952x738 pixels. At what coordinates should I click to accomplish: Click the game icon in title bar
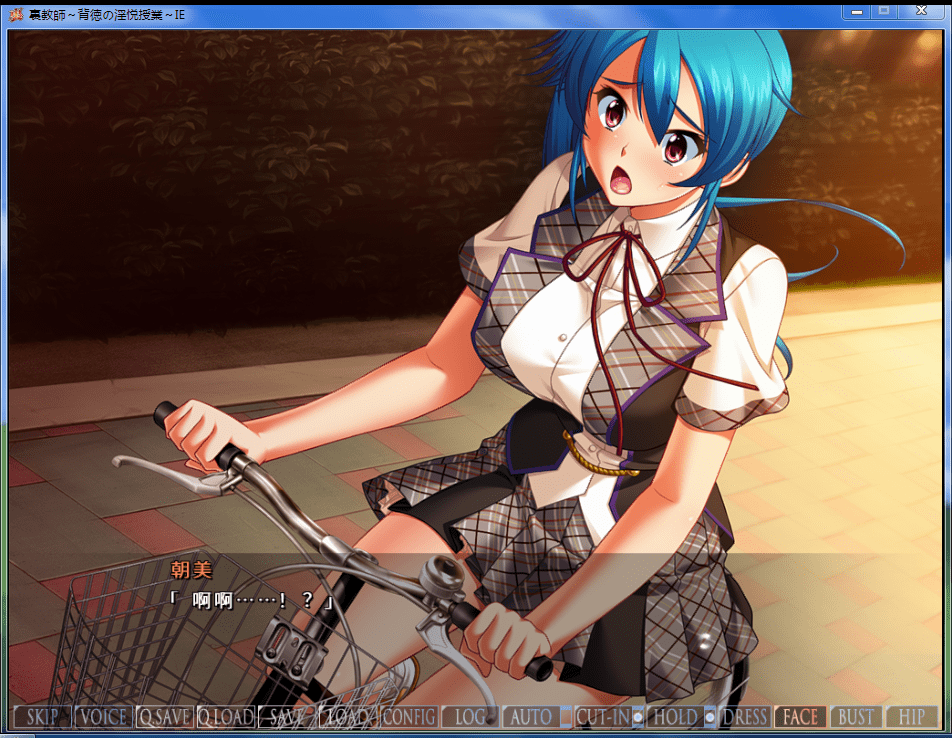coord(17,15)
